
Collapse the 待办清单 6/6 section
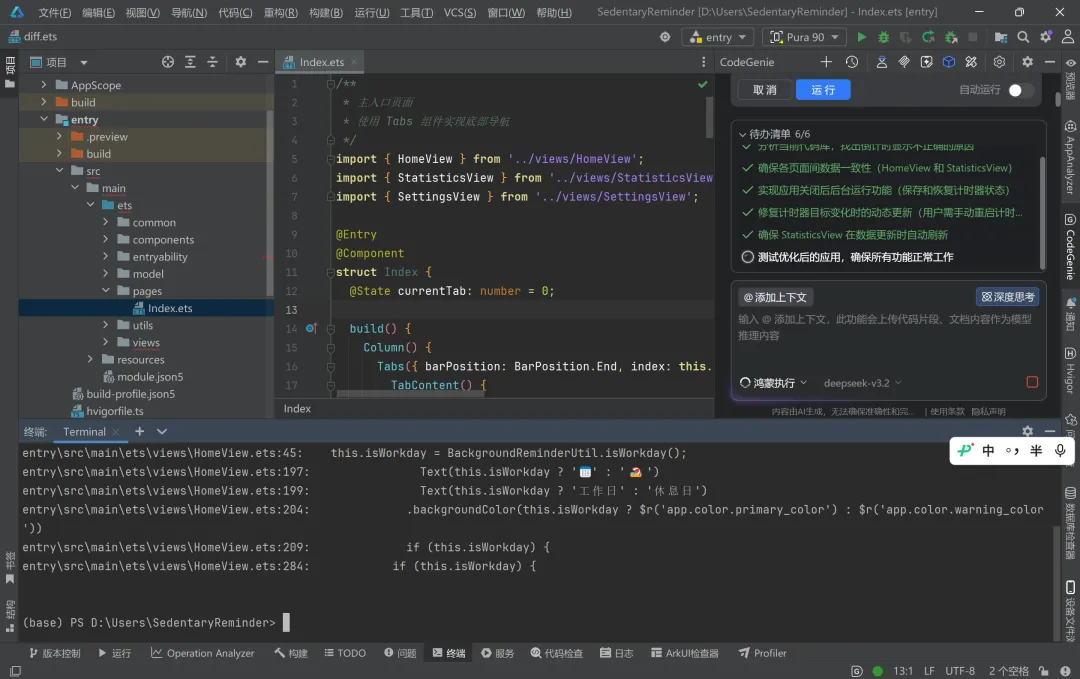click(742, 134)
